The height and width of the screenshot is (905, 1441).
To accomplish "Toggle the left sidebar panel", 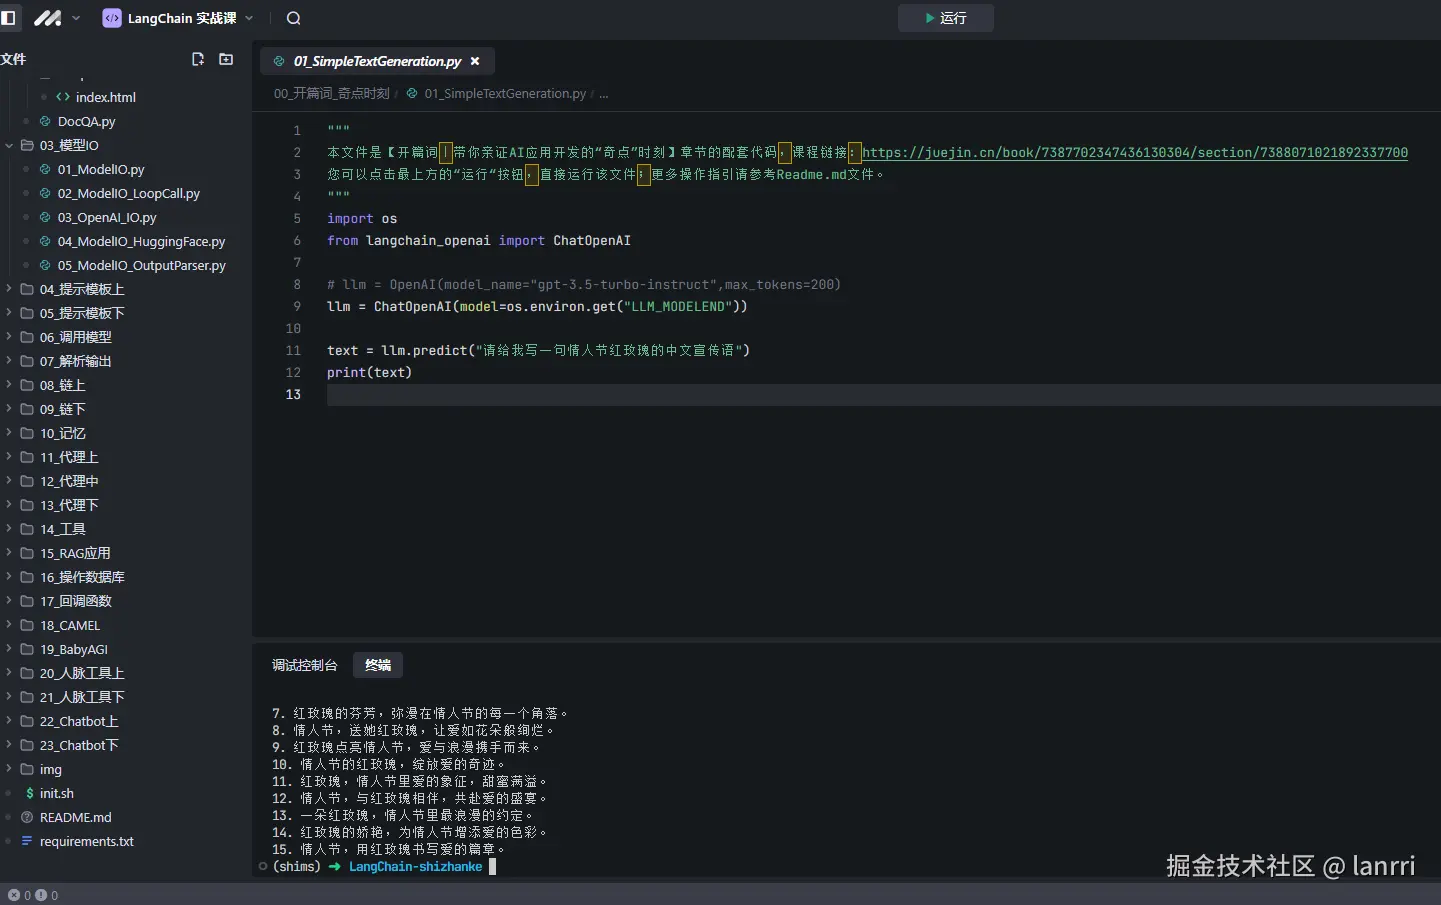I will tap(9, 18).
